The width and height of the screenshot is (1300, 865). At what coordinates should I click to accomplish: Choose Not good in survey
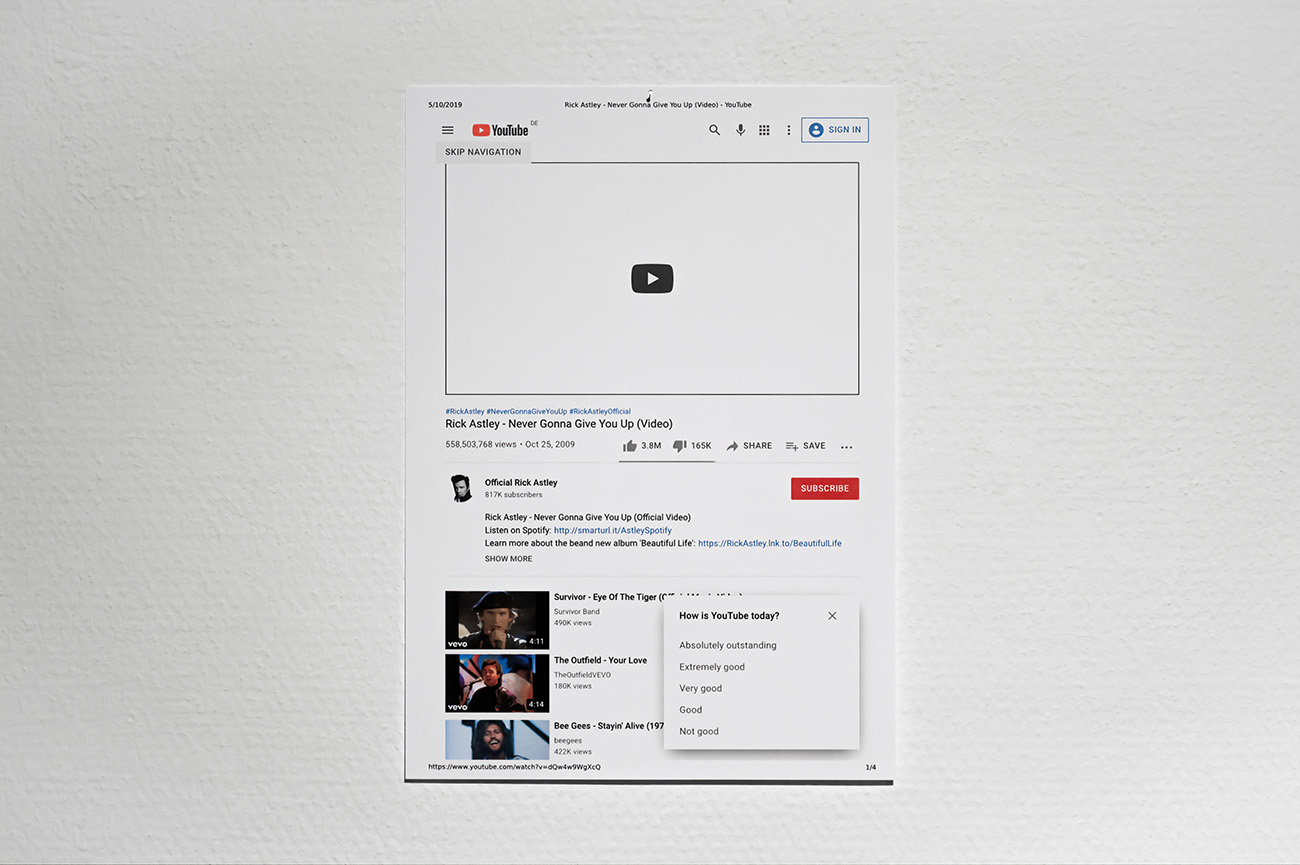coord(699,732)
